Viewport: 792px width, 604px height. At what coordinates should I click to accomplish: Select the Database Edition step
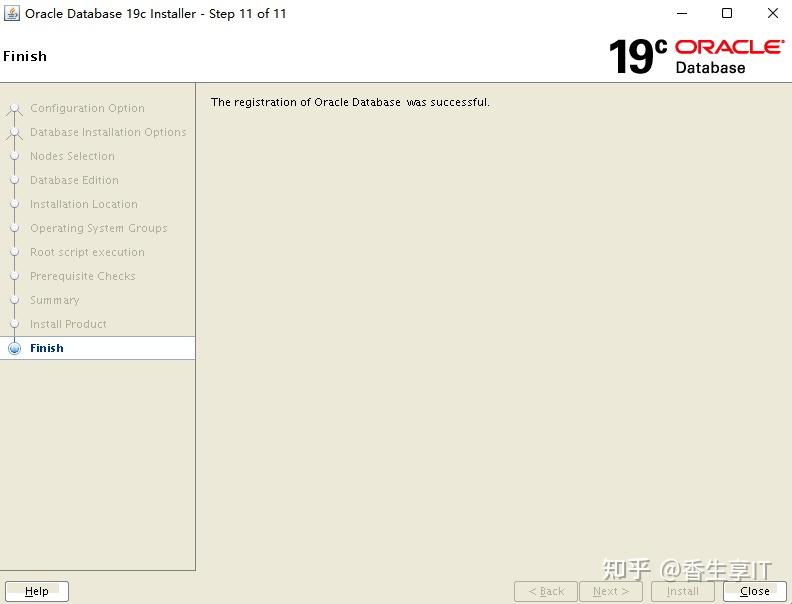pos(74,180)
